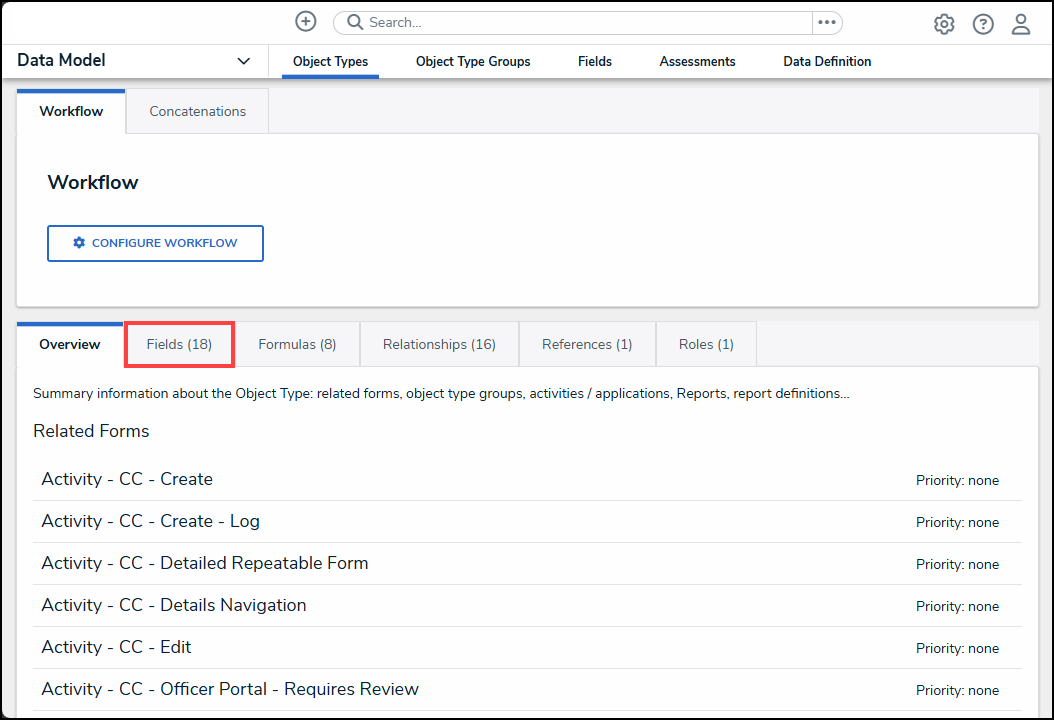Switch to Object Type Groups tab

pyautogui.click(x=473, y=61)
